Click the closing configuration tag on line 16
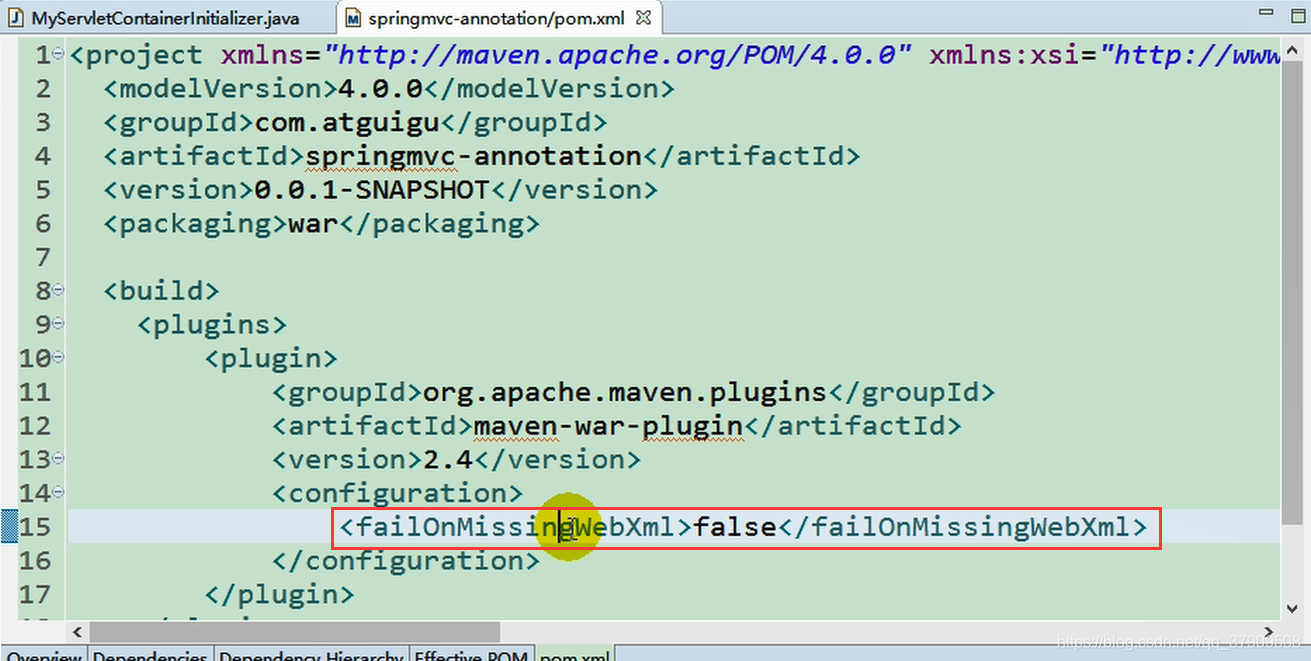1311x661 pixels. pos(405,560)
